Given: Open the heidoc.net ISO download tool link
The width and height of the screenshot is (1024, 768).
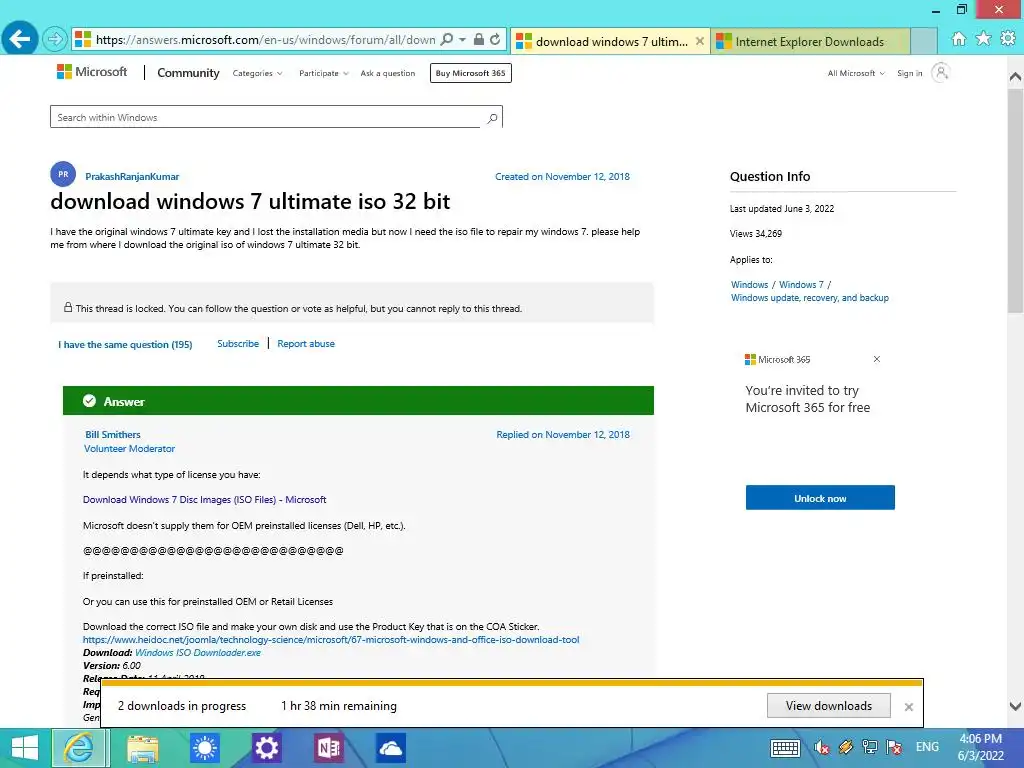Looking at the screenshot, I should 331,639.
